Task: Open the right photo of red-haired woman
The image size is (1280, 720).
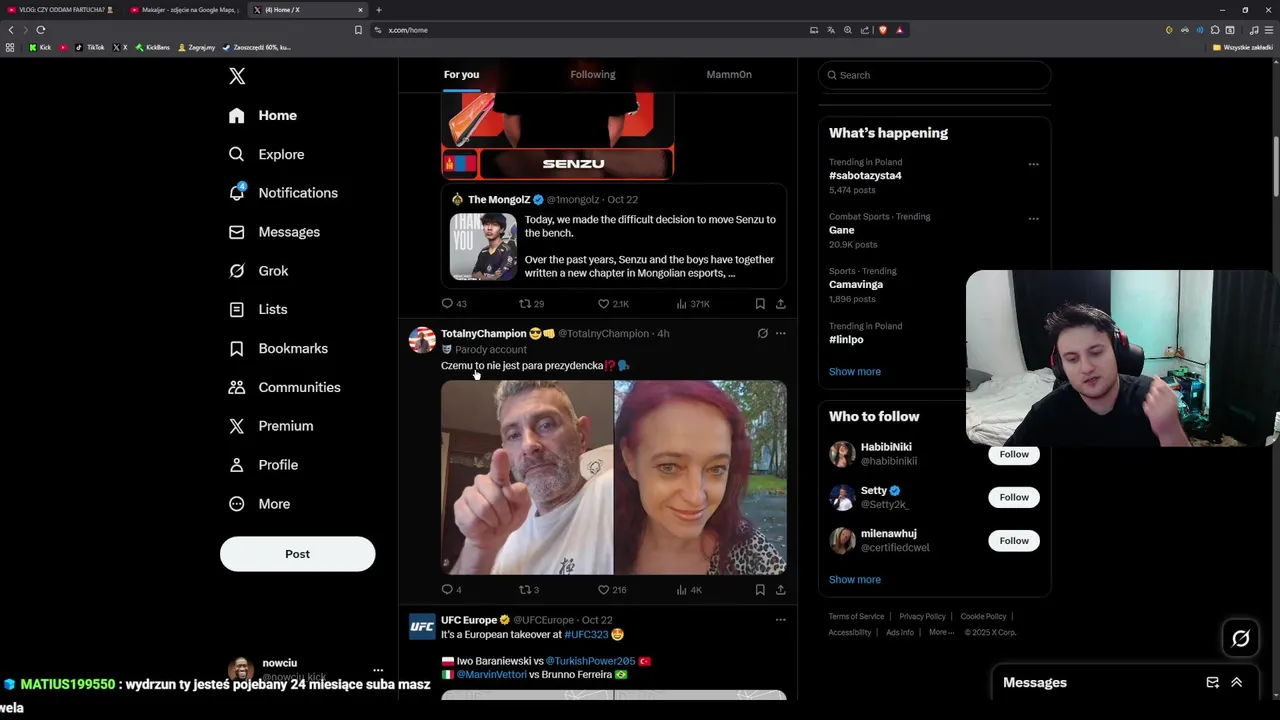Action: [701, 477]
